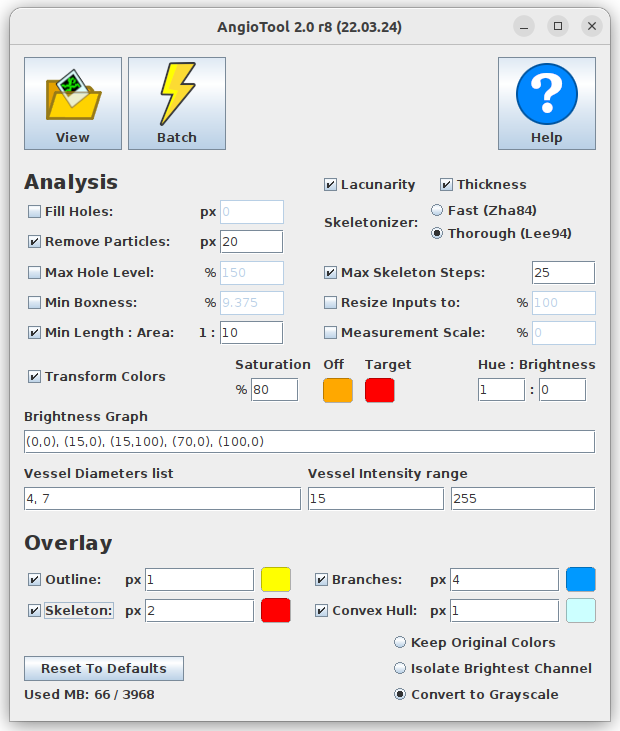620x731 pixels.
Task: Open the red Target color swatch
Action: click(380, 390)
